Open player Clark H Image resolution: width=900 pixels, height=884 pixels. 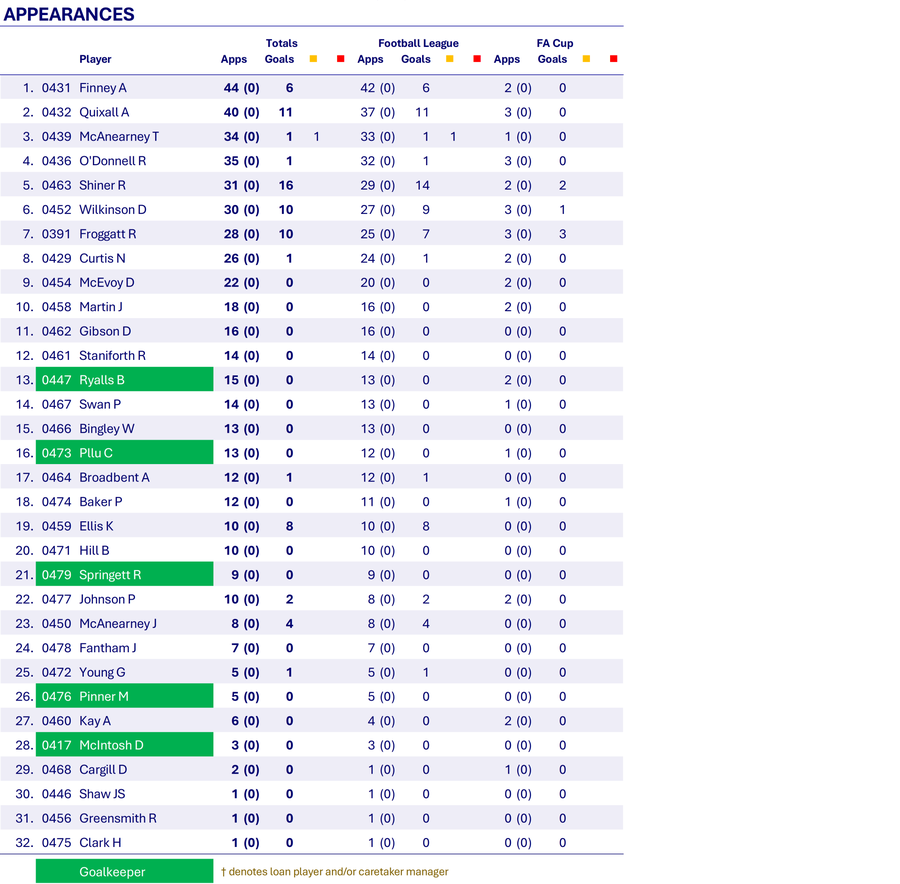100,842
